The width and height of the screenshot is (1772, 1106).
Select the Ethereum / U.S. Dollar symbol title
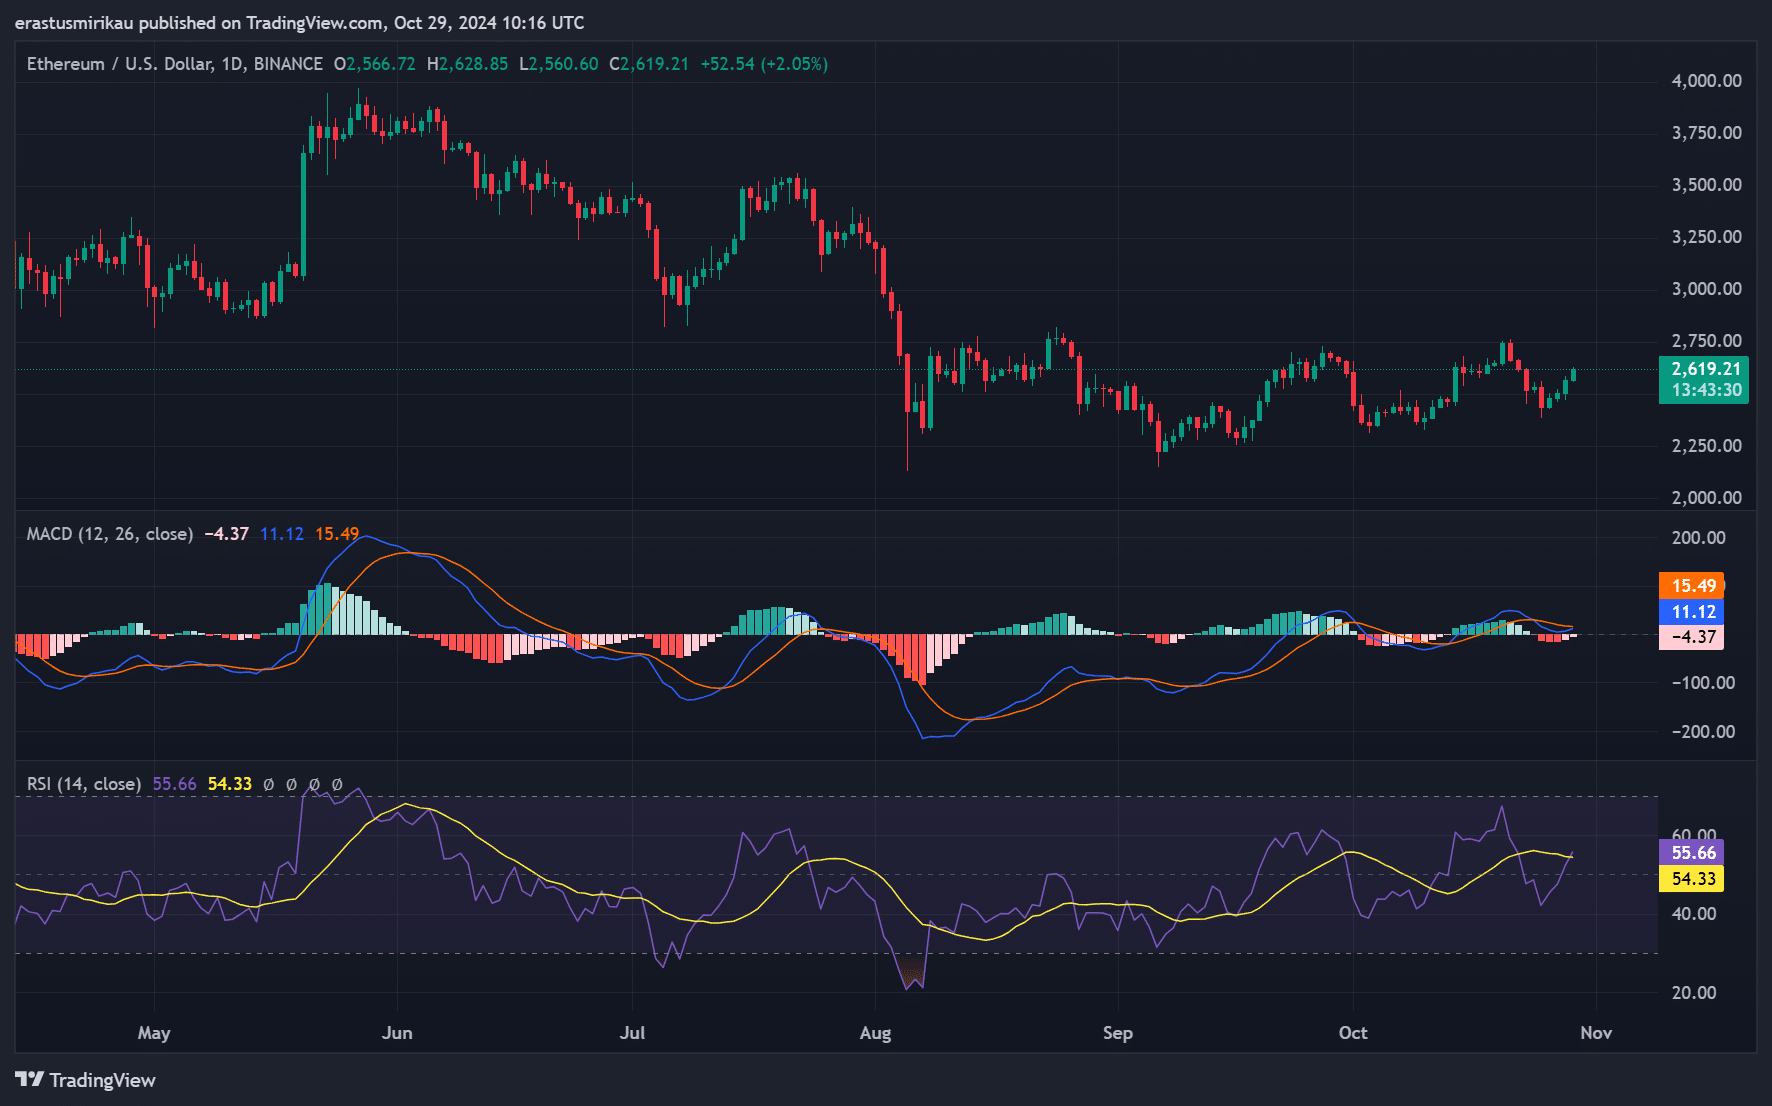pyautogui.click(x=120, y=64)
